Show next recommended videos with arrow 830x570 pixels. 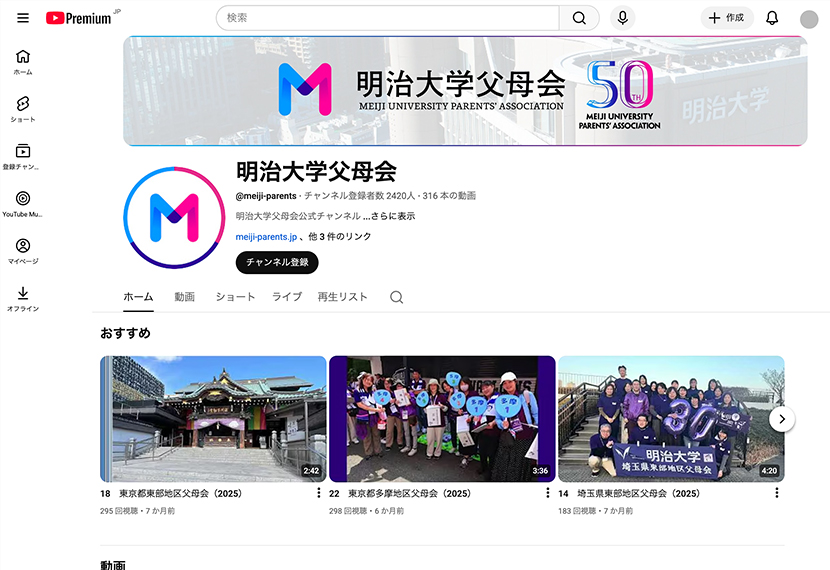point(782,419)
